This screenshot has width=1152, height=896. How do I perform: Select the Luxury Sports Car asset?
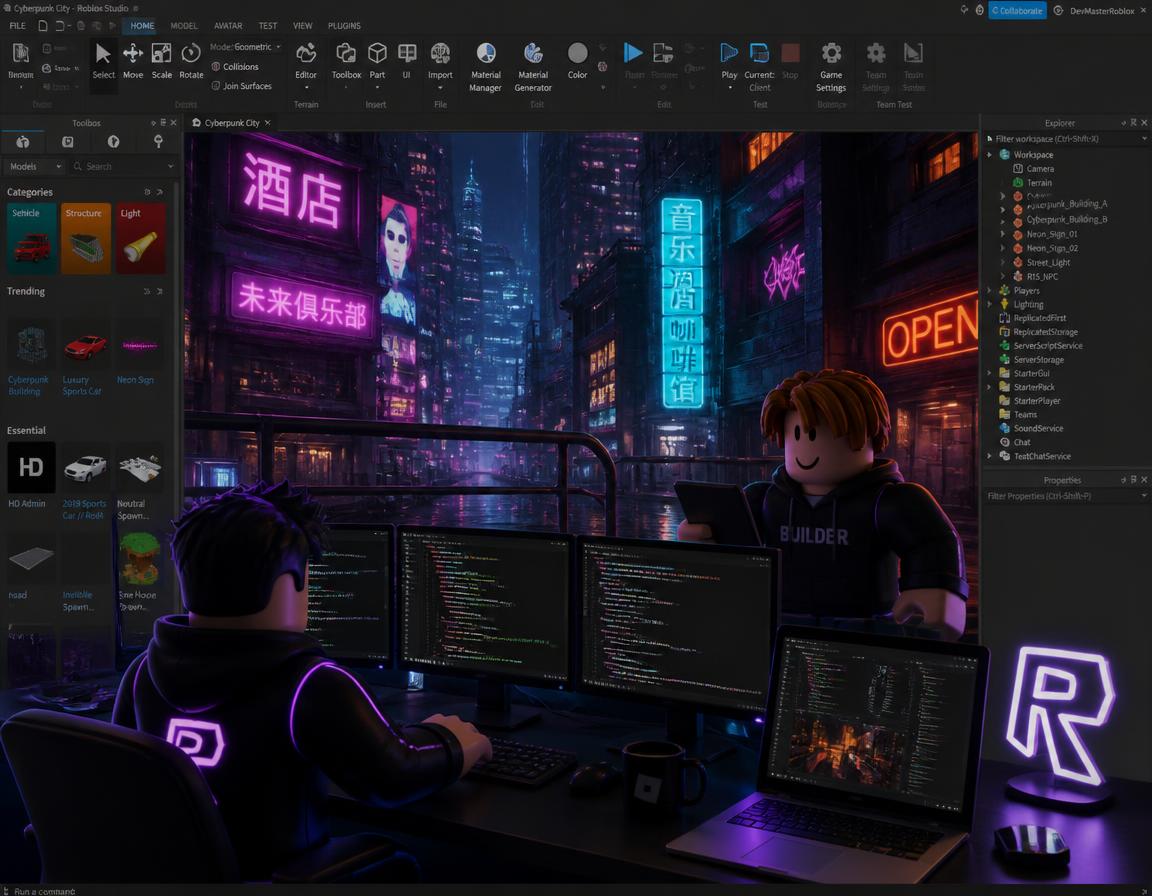pyautogui.click(x=84, y=357)
